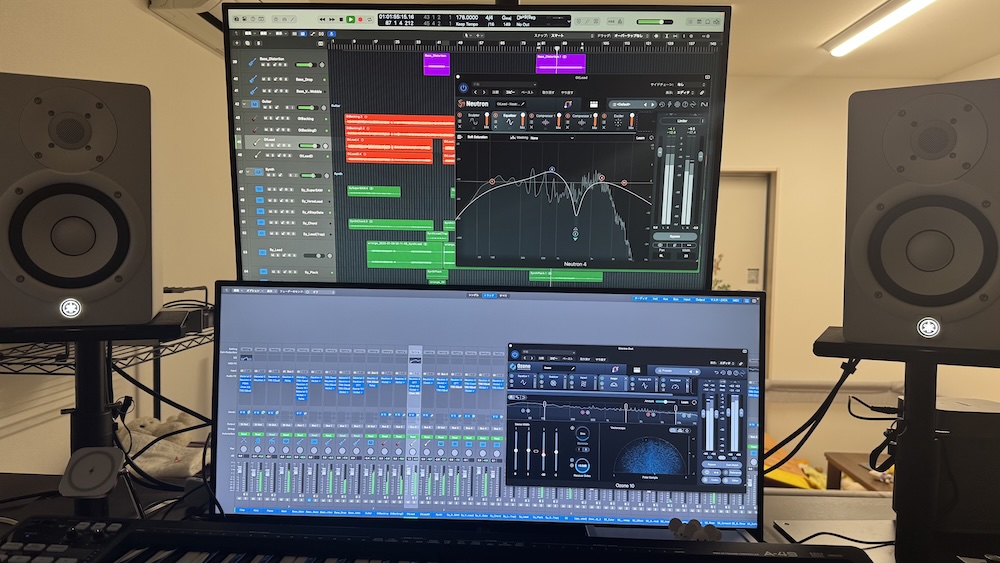Click the red Record button

[x=362, y=19]
